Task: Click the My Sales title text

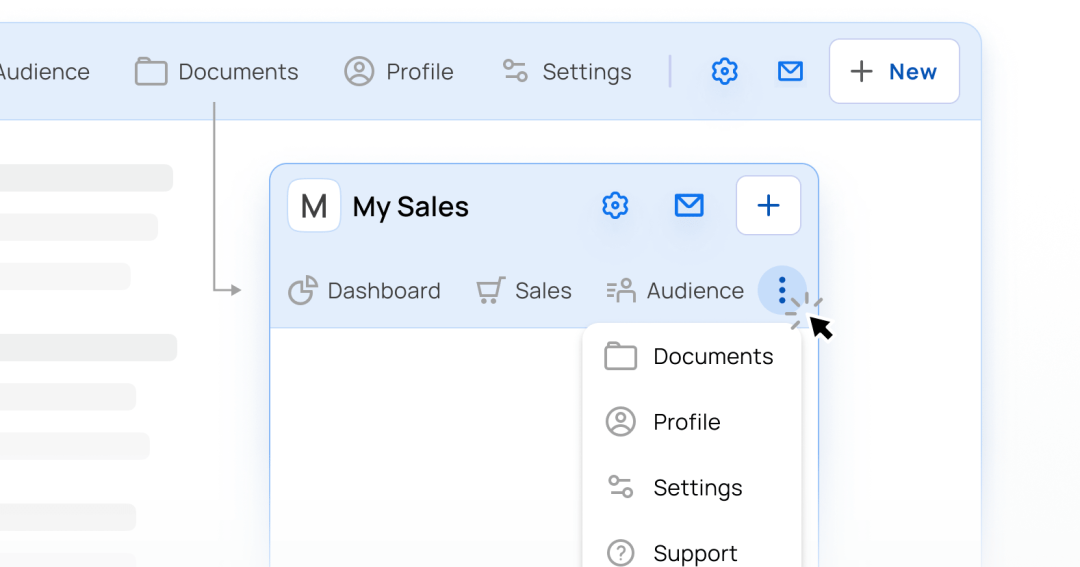Action: coord(411,206)
